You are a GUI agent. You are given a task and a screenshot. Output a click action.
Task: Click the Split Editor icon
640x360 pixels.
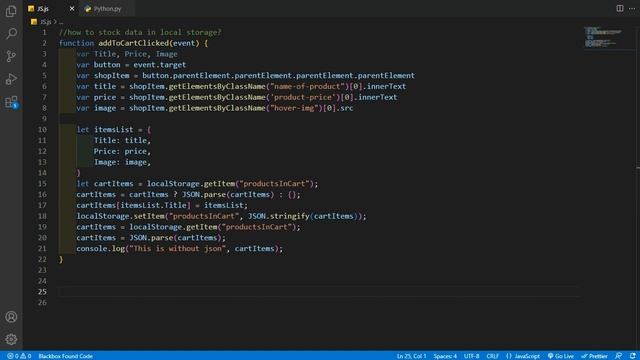click(620, 8)
